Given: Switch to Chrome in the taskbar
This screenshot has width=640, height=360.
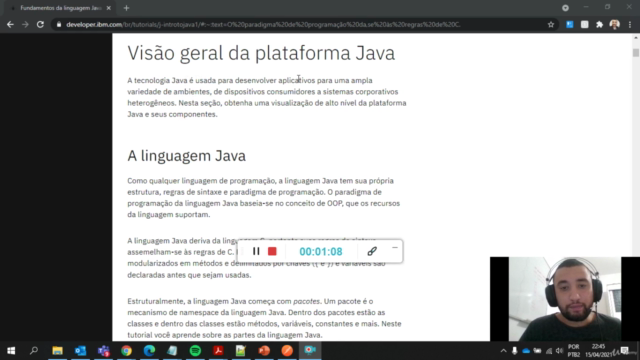Looking at the screenshot, I should pos(126,351).
